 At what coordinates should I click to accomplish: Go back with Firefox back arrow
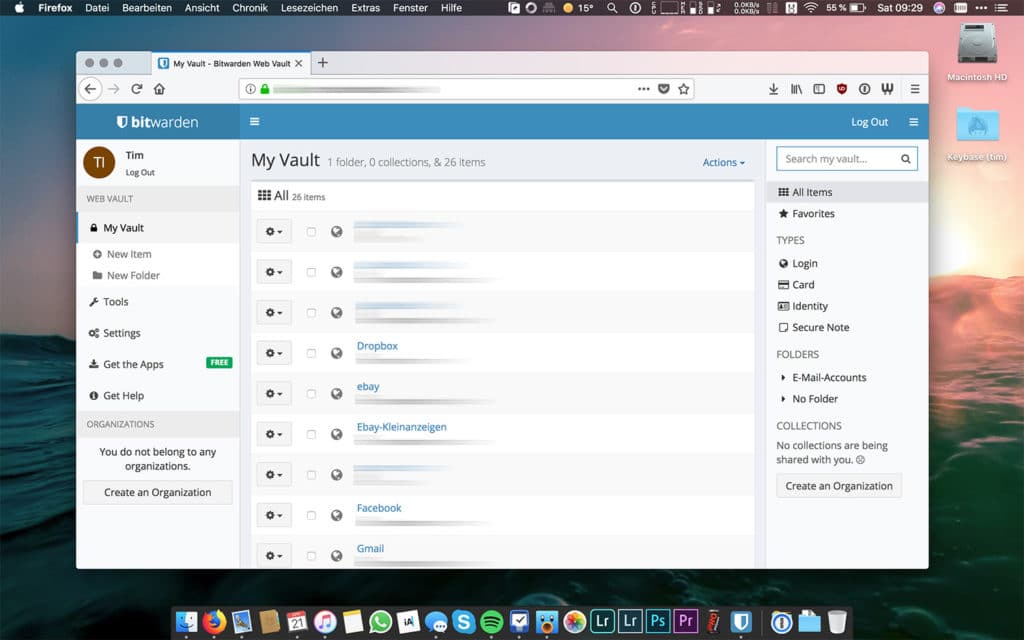pyautogui.click(x=90, y=89)
